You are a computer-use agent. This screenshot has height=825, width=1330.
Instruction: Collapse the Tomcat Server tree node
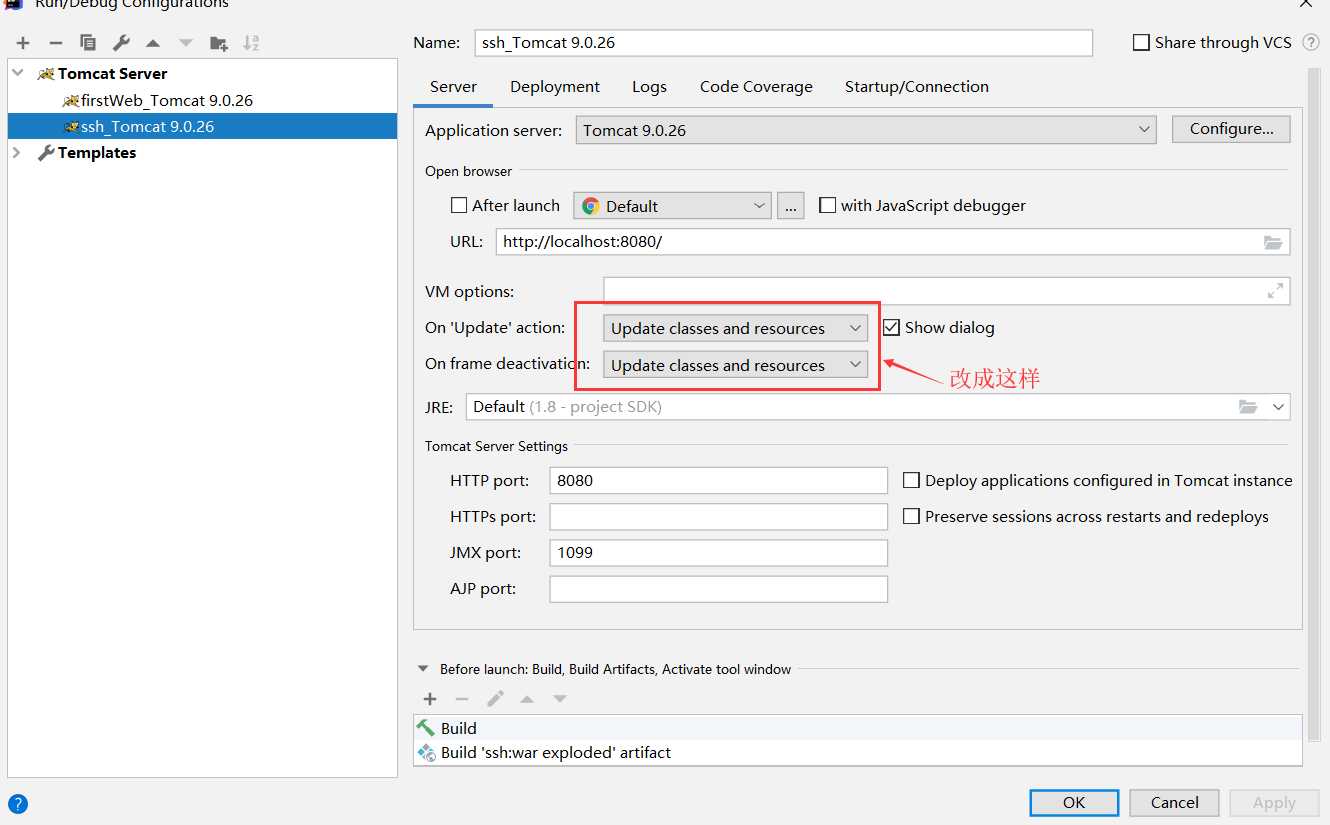(x=18, y=73)
